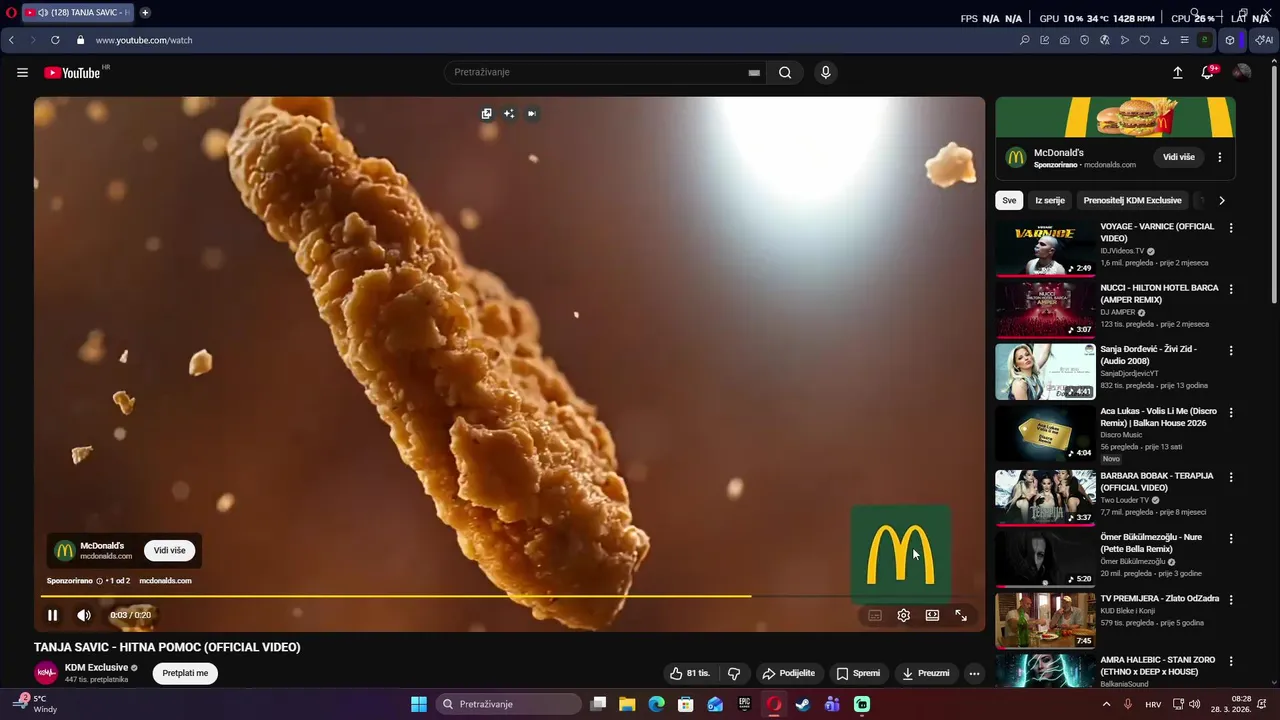The width and height of the screenshot is (1280, 720).
Task: Select the 'Sve' filter chip
Action: click(x=1009, y=200)
